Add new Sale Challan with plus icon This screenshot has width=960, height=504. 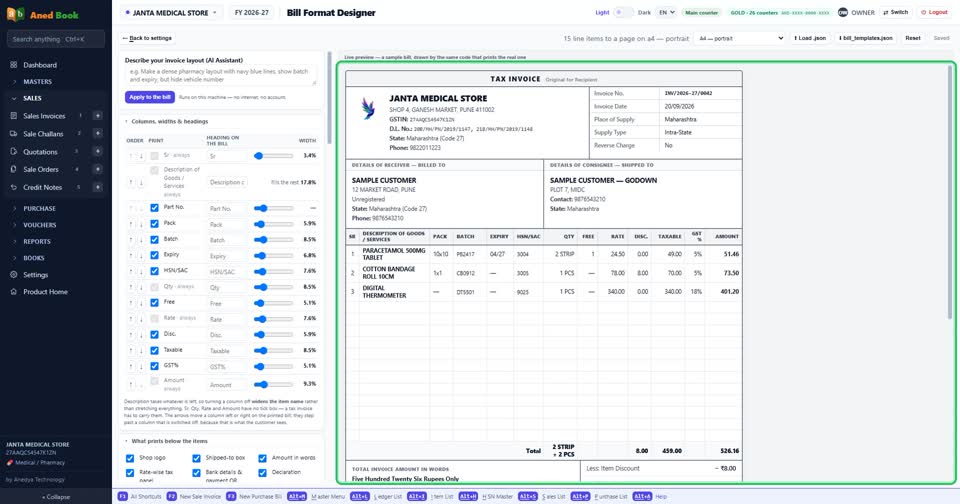click(97, 133)
